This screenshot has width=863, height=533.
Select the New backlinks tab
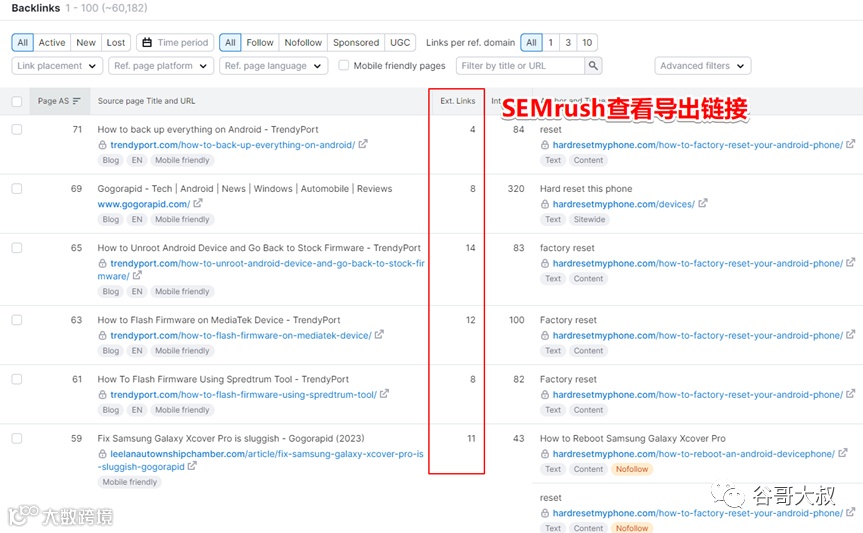pos(86,42)
